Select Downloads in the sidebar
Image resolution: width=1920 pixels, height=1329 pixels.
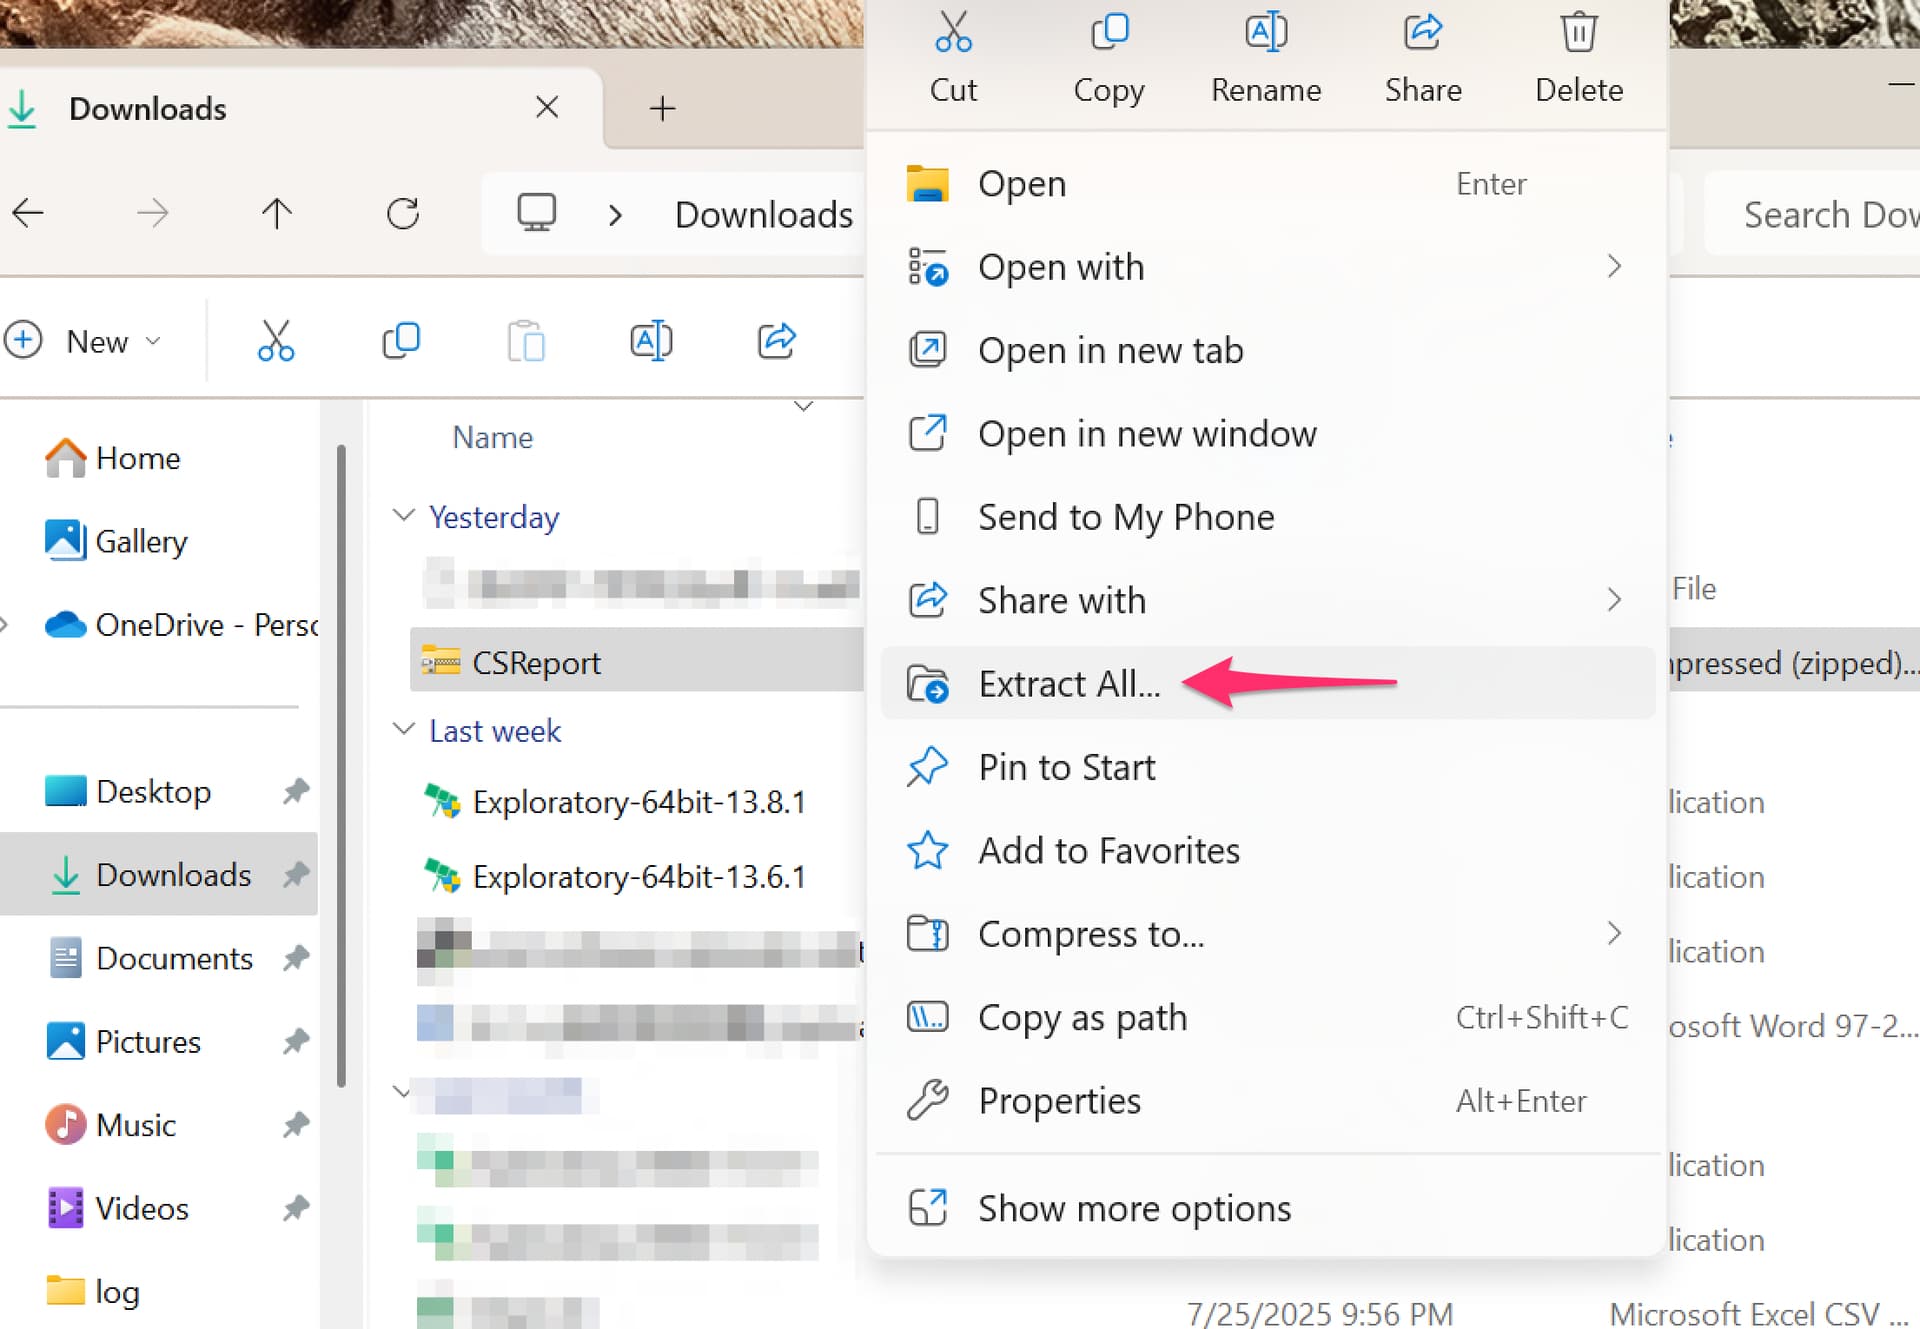(x=159, y=874)
